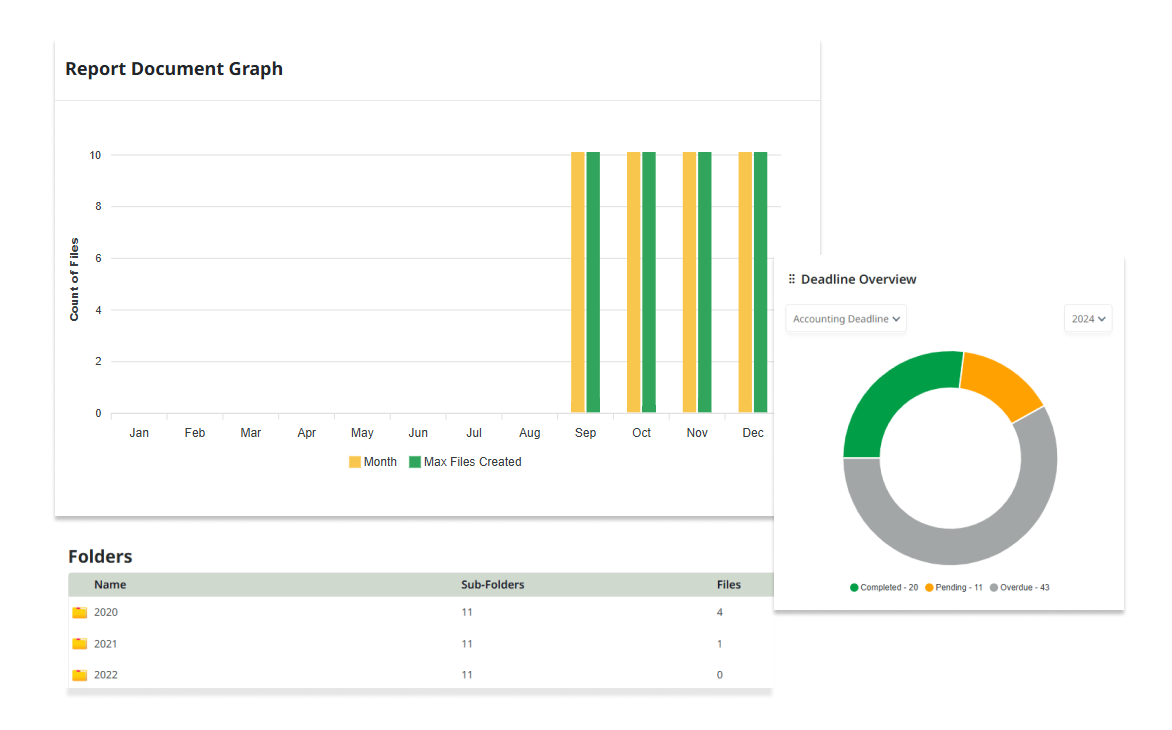Click the yellow September bar
This screenshot has height=730, width=1172.
coord(578,282)
